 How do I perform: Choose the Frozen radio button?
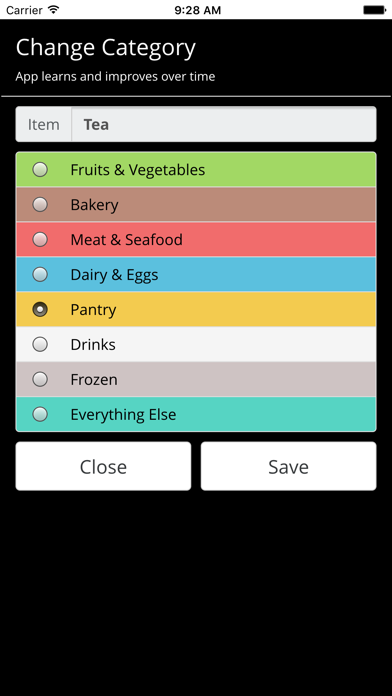tap(40, 380)
